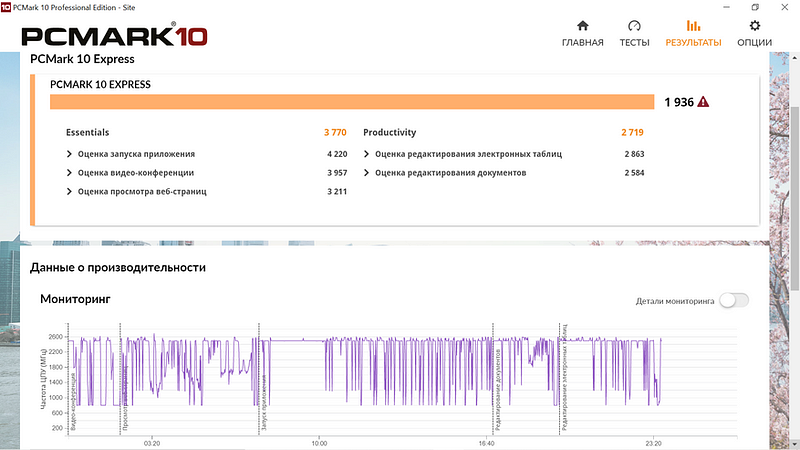Click the Productivity heading
800x450 pixels.
pos(389,132)
